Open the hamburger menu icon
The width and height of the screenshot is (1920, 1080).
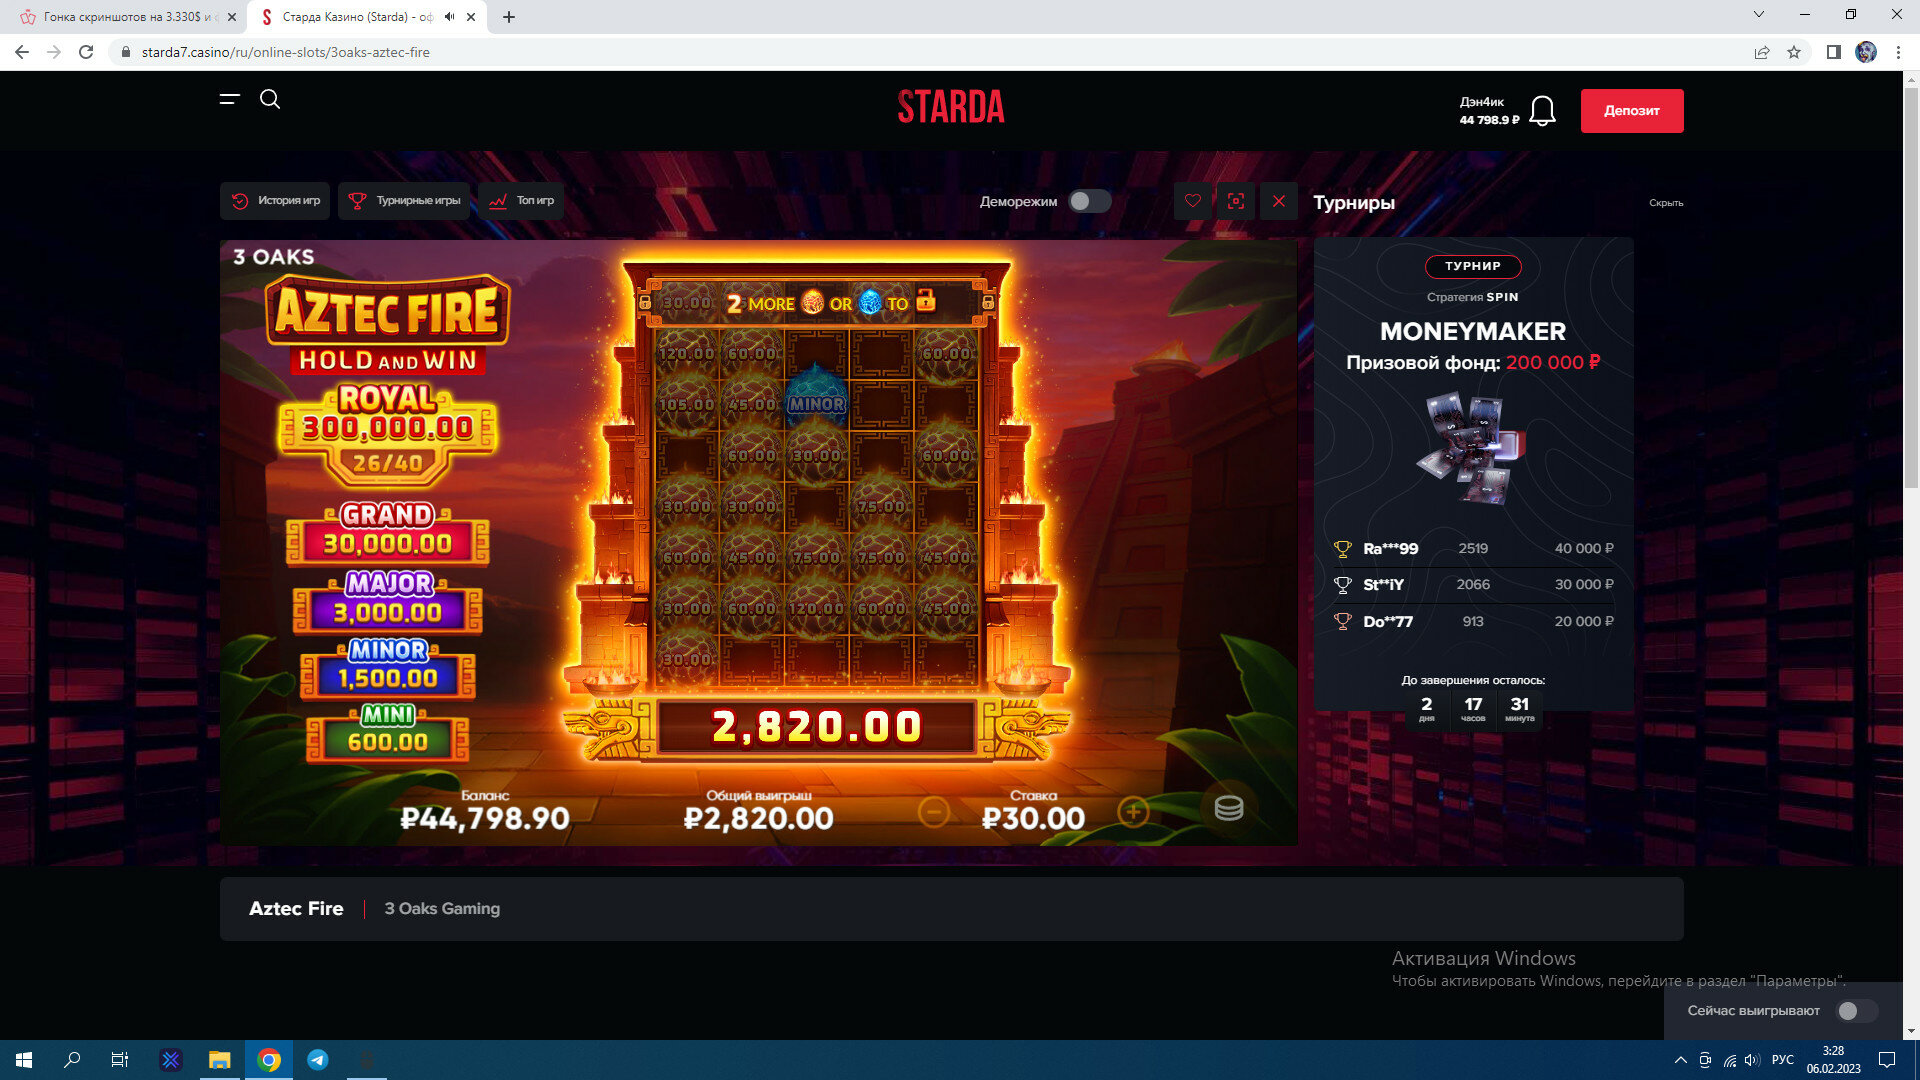pos(230,99)
